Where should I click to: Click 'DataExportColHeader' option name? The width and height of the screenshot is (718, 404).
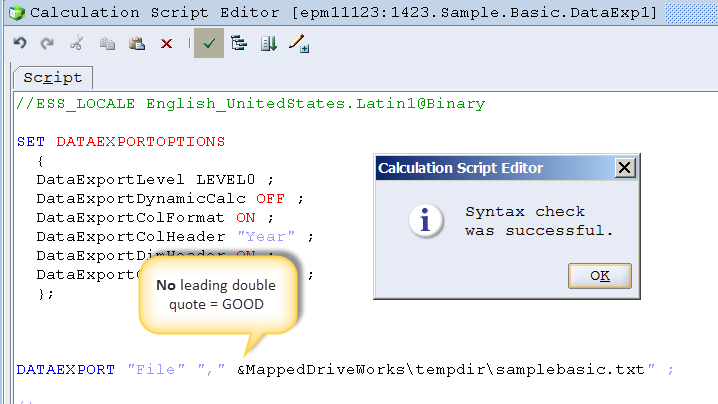[x=131, y=237]
